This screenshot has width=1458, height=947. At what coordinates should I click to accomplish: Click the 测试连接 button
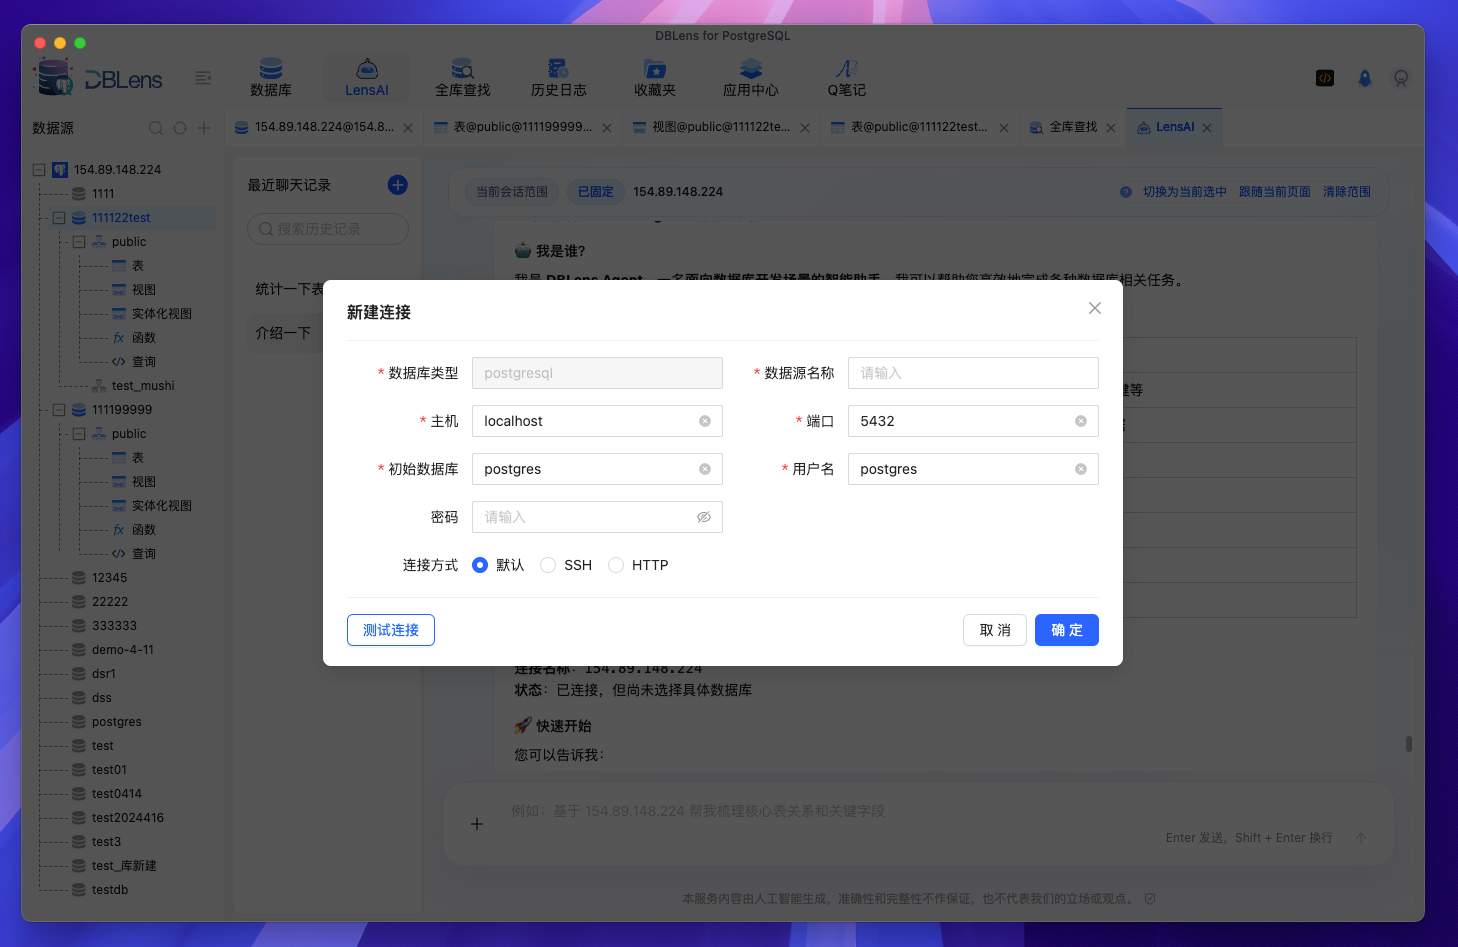391,630
